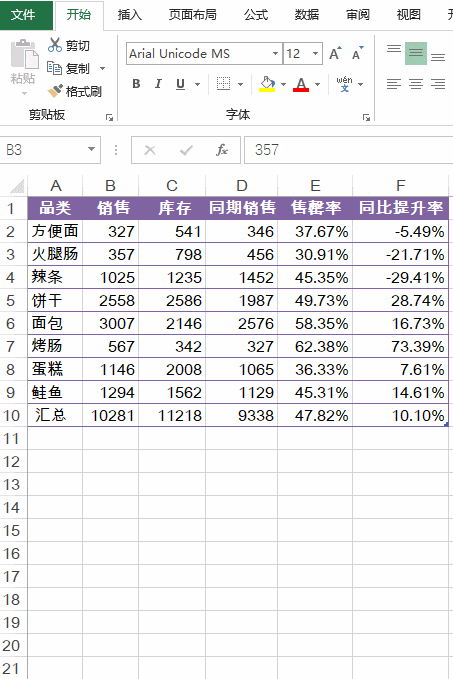
Task: Select cell containing 汇总 in row 10
Action: (x=55, y=415)
